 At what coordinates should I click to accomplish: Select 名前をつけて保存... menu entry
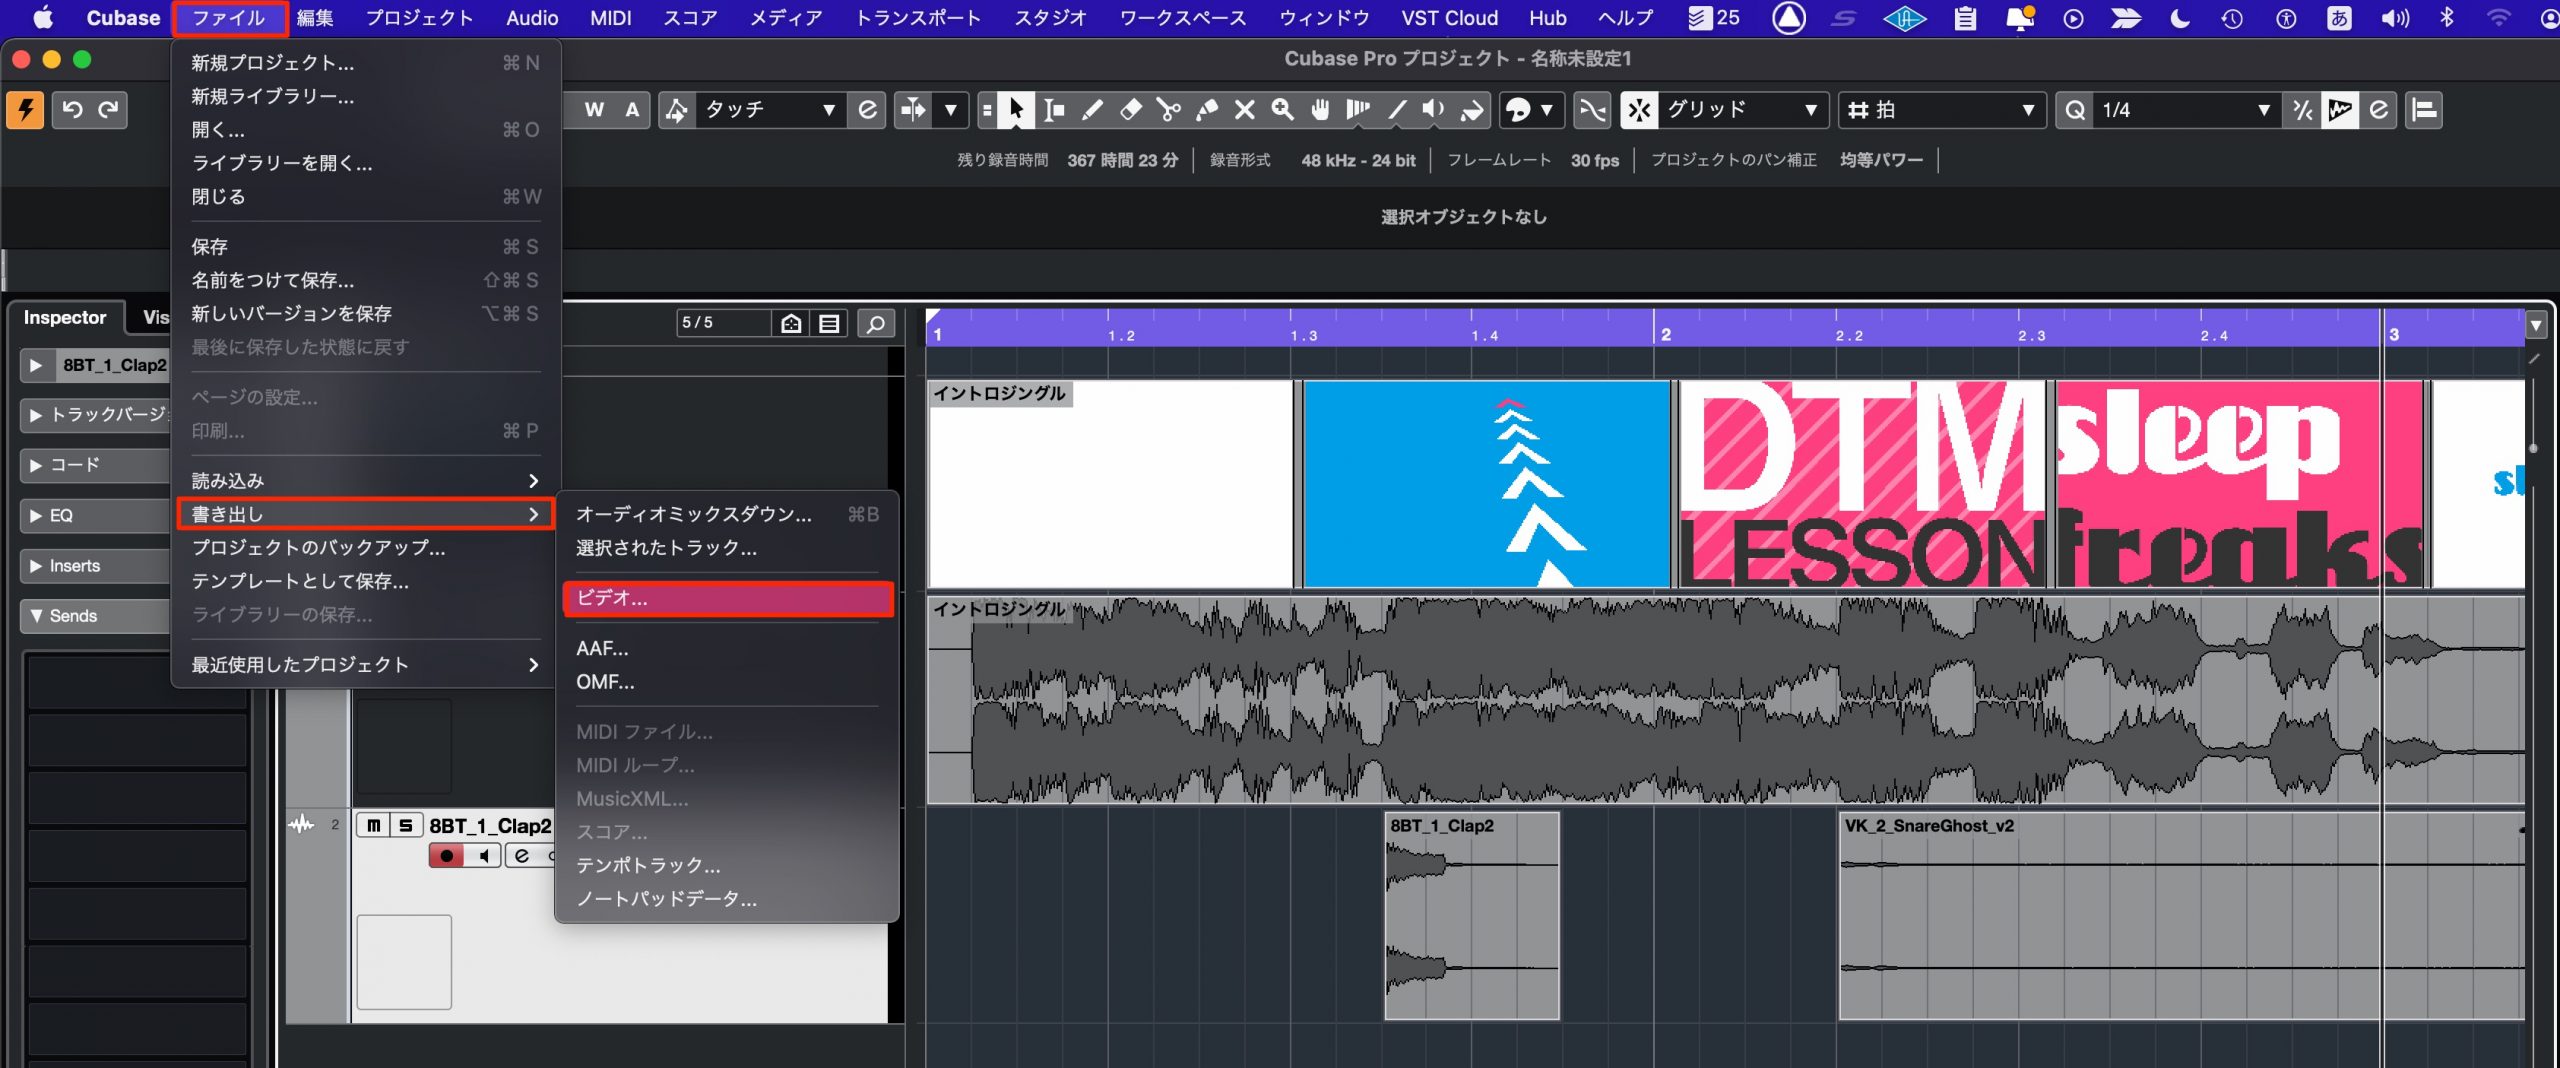(x=365, y=280)
